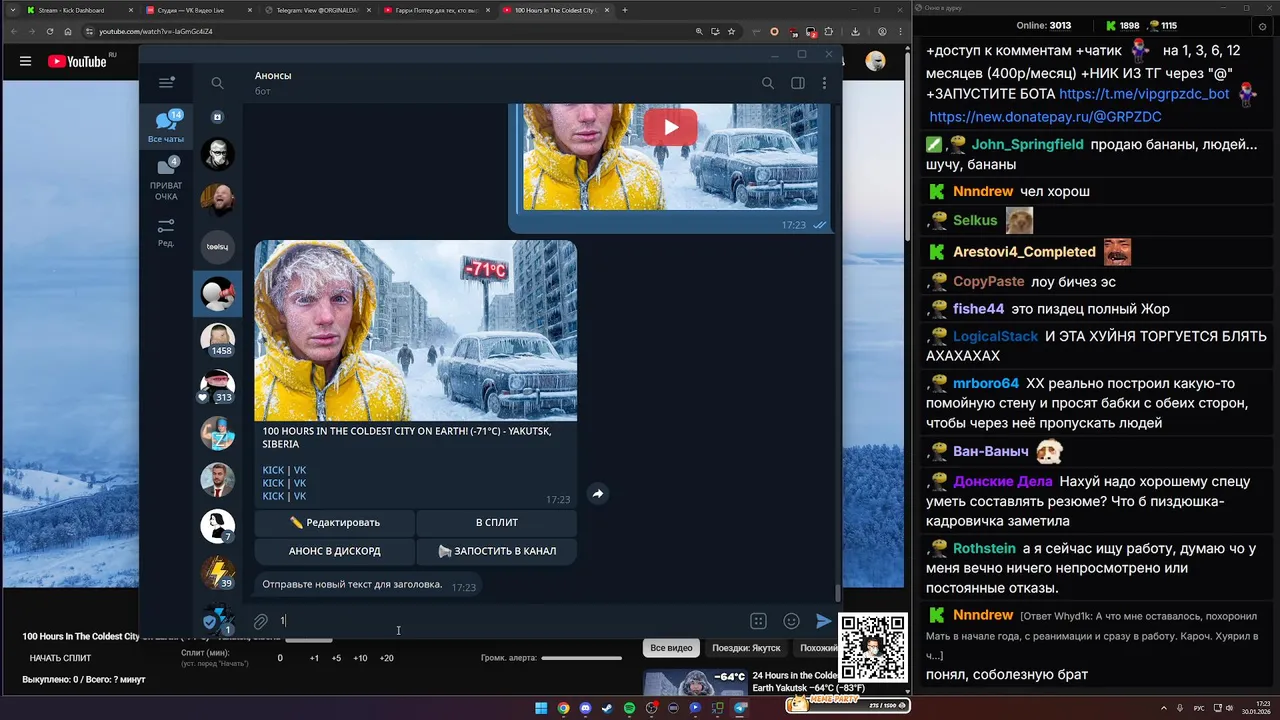Click 'ЗАПОСТИТЬ В КАНАЛ' bot button

497,551
